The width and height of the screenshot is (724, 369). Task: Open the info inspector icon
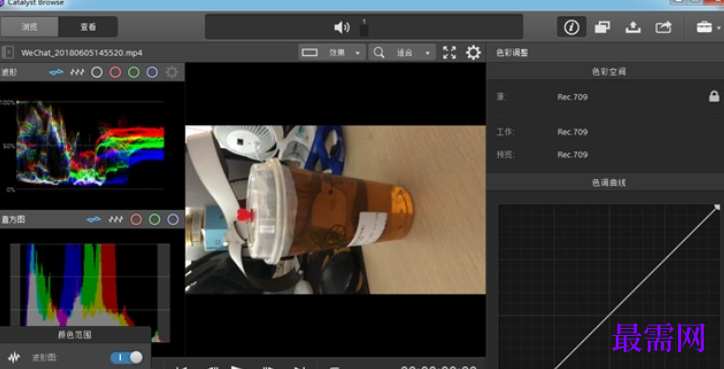point(572,27)
